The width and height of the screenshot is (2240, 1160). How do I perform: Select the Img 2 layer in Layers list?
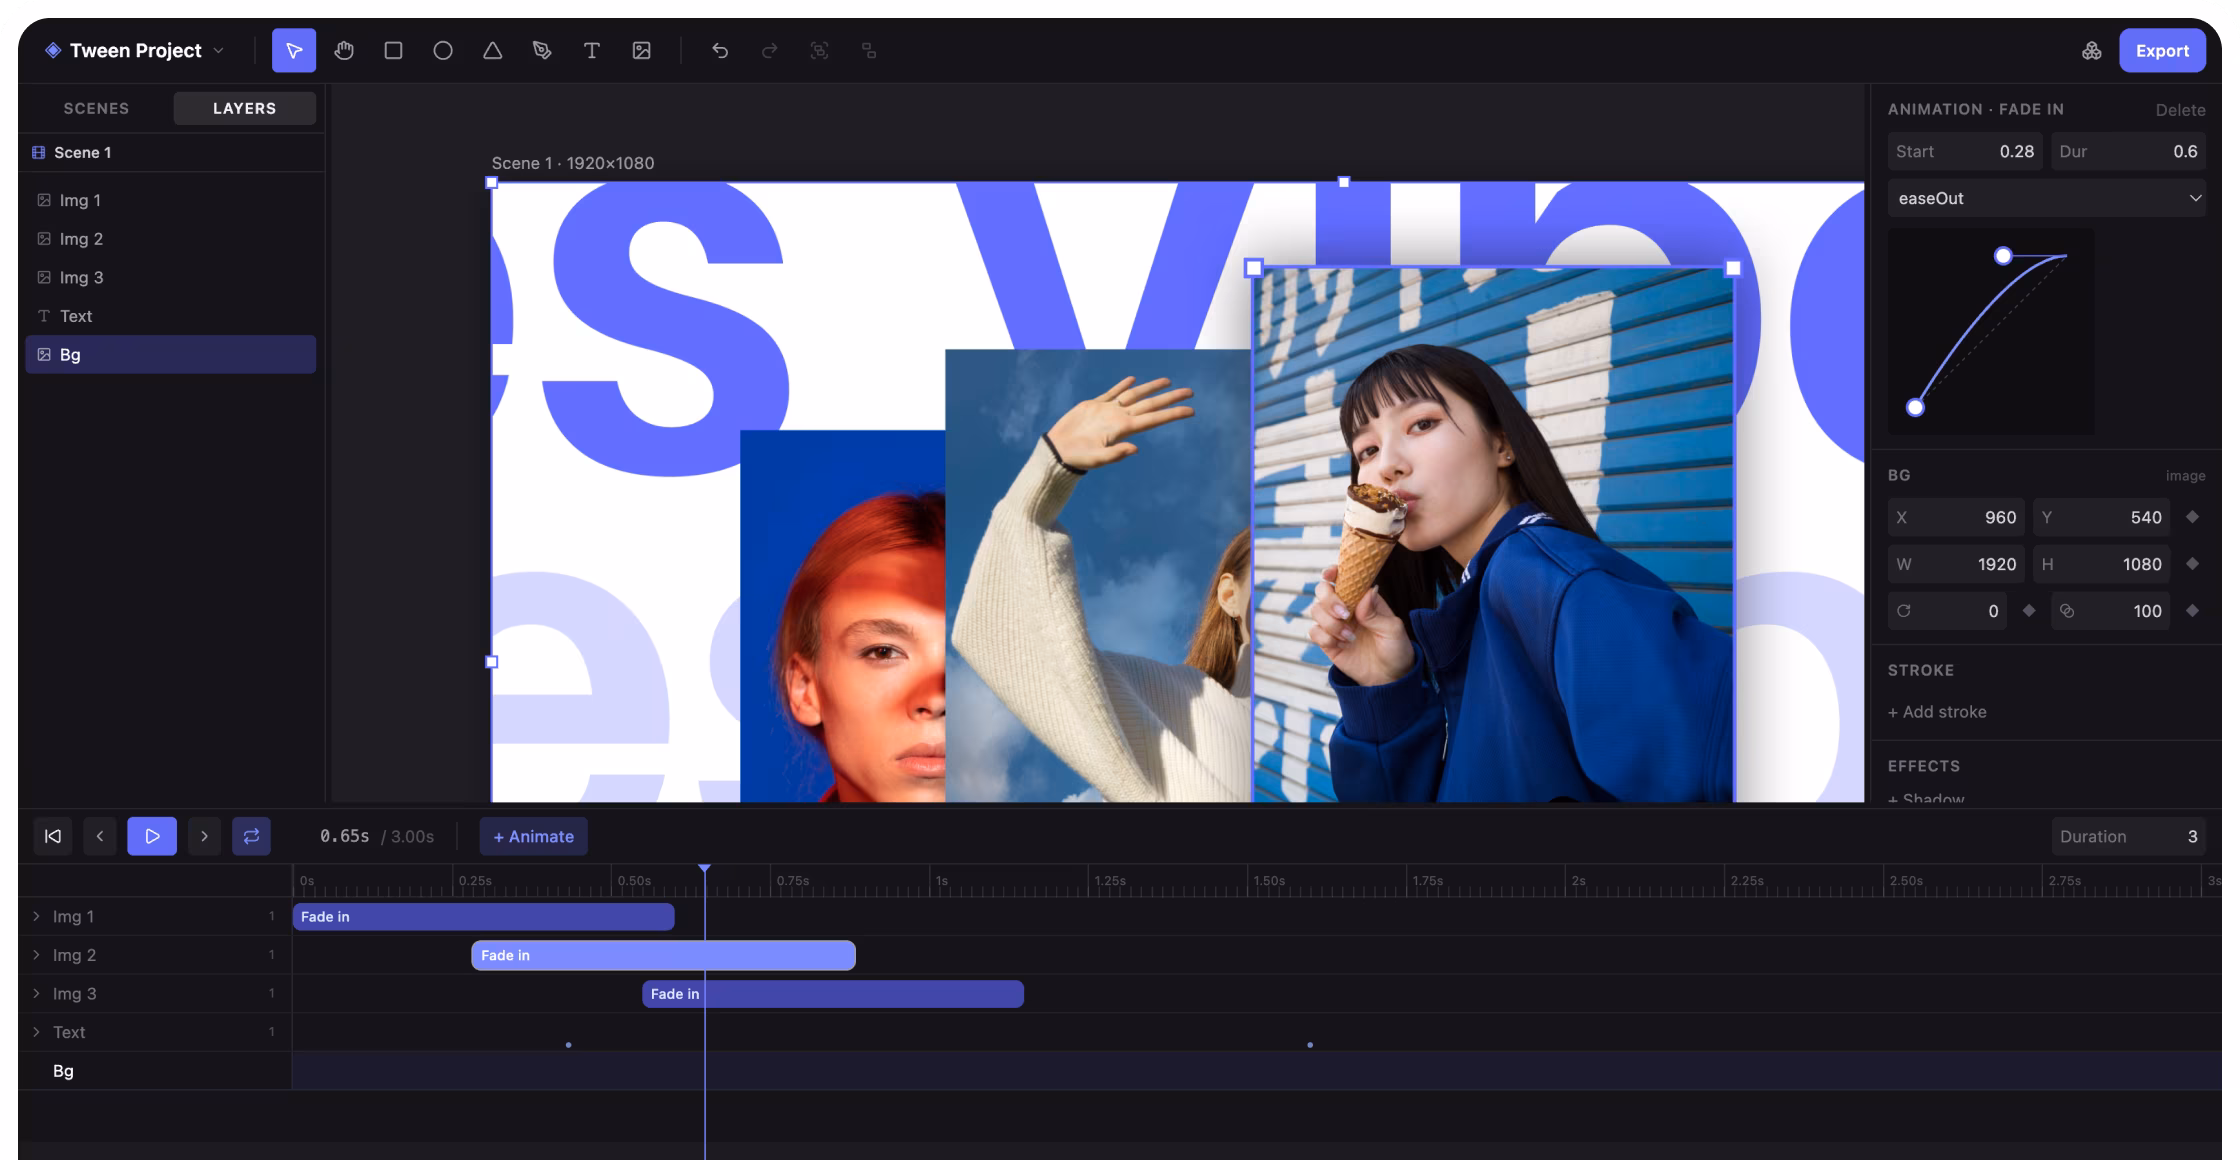pos(171,239)
